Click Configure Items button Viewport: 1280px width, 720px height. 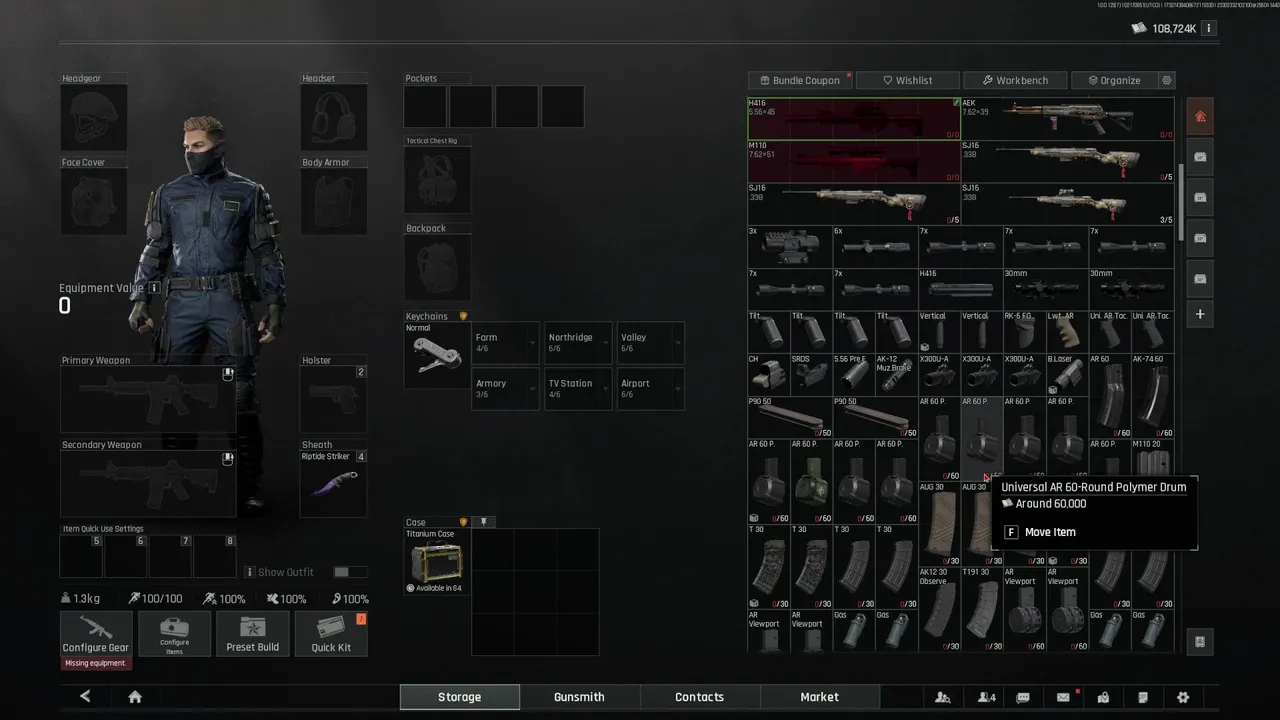click(x=174, y=634)
